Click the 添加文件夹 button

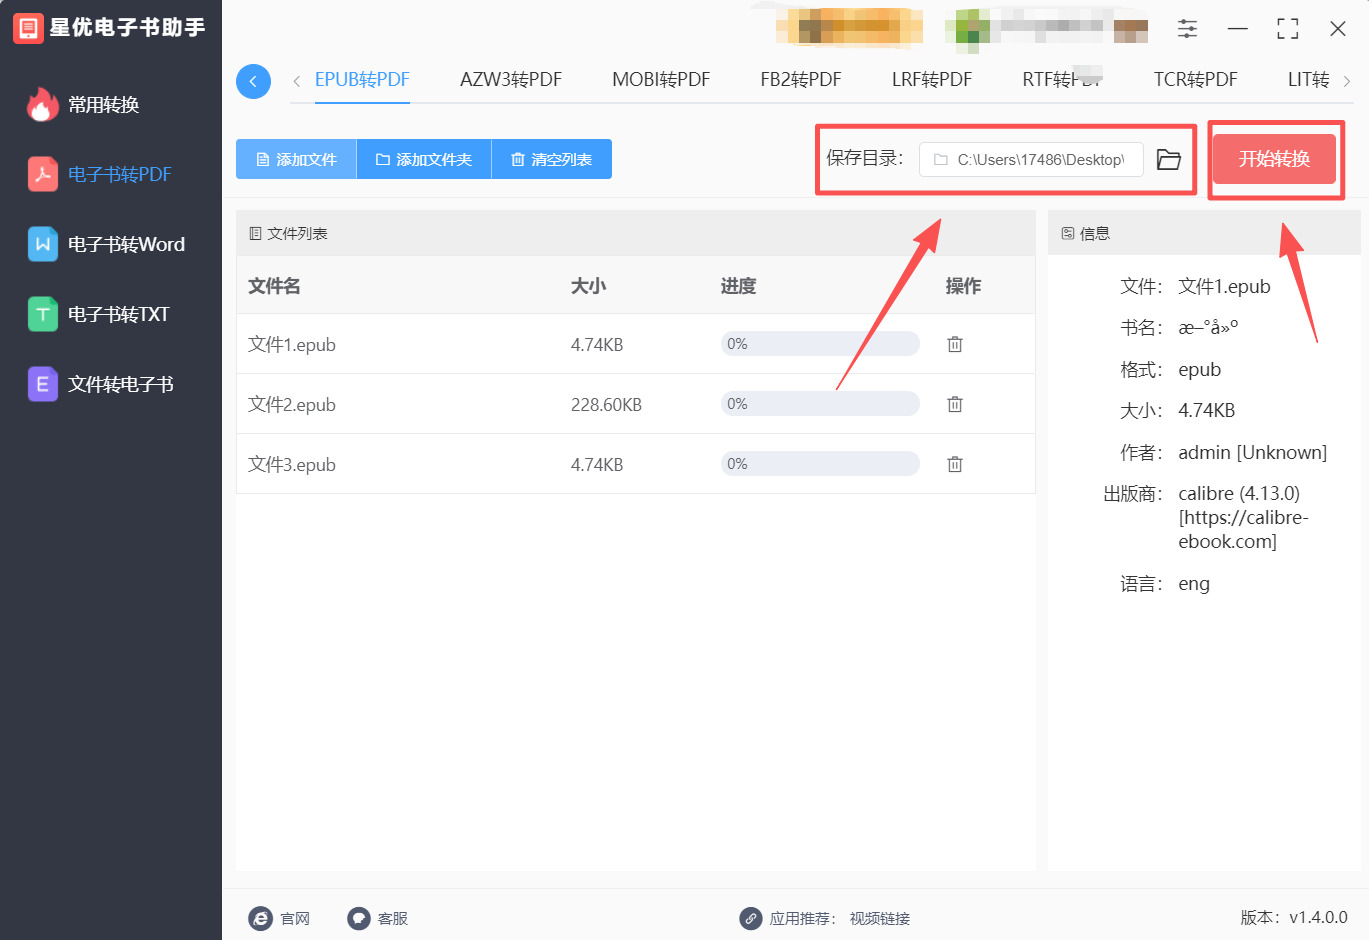click(424, 159)
